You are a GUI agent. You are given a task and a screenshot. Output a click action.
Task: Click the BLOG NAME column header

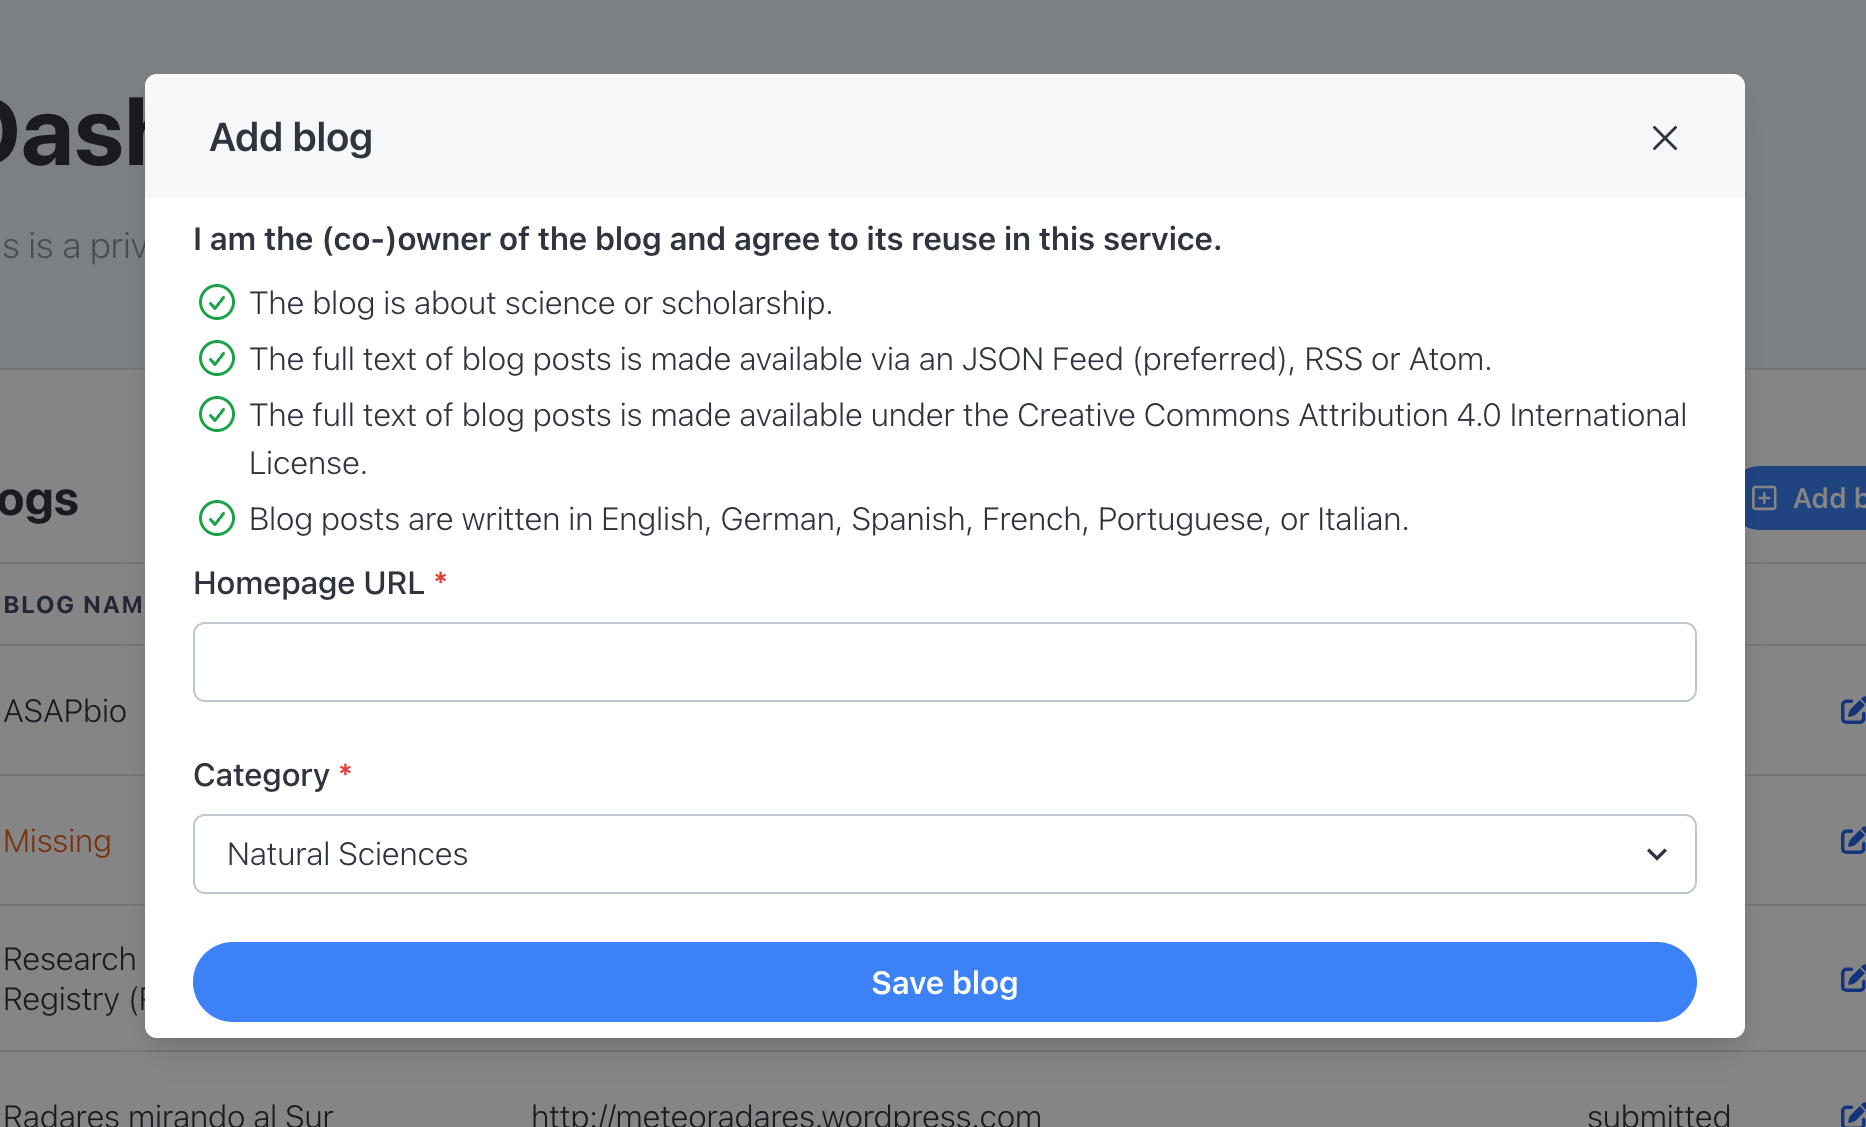73,605
